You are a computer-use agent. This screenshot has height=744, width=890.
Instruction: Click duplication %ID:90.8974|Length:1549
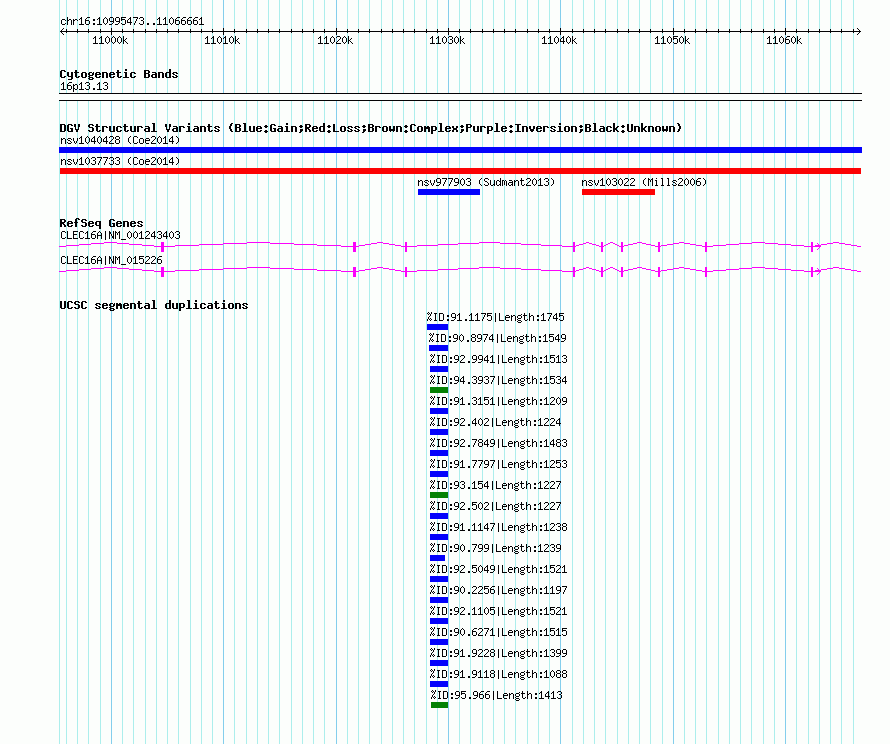click(x=497, y=338)
